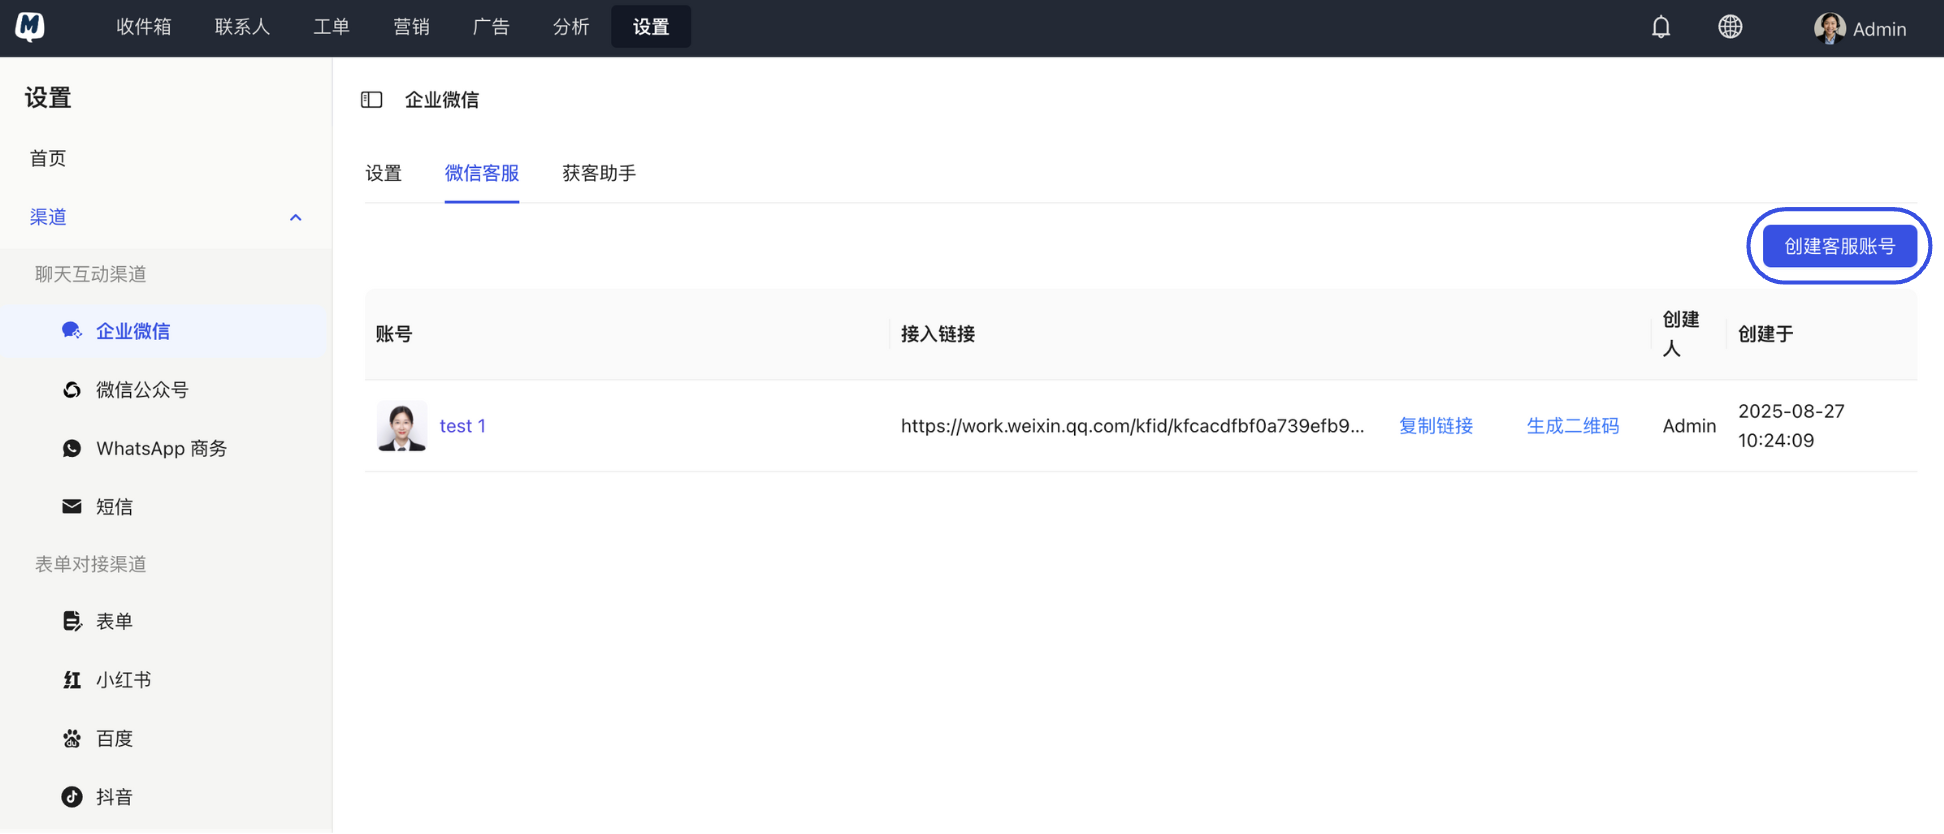Open WhatsApp 商务 channel icon
The height and width of the screenshot is (834, 1944).
tap(72, 448)
